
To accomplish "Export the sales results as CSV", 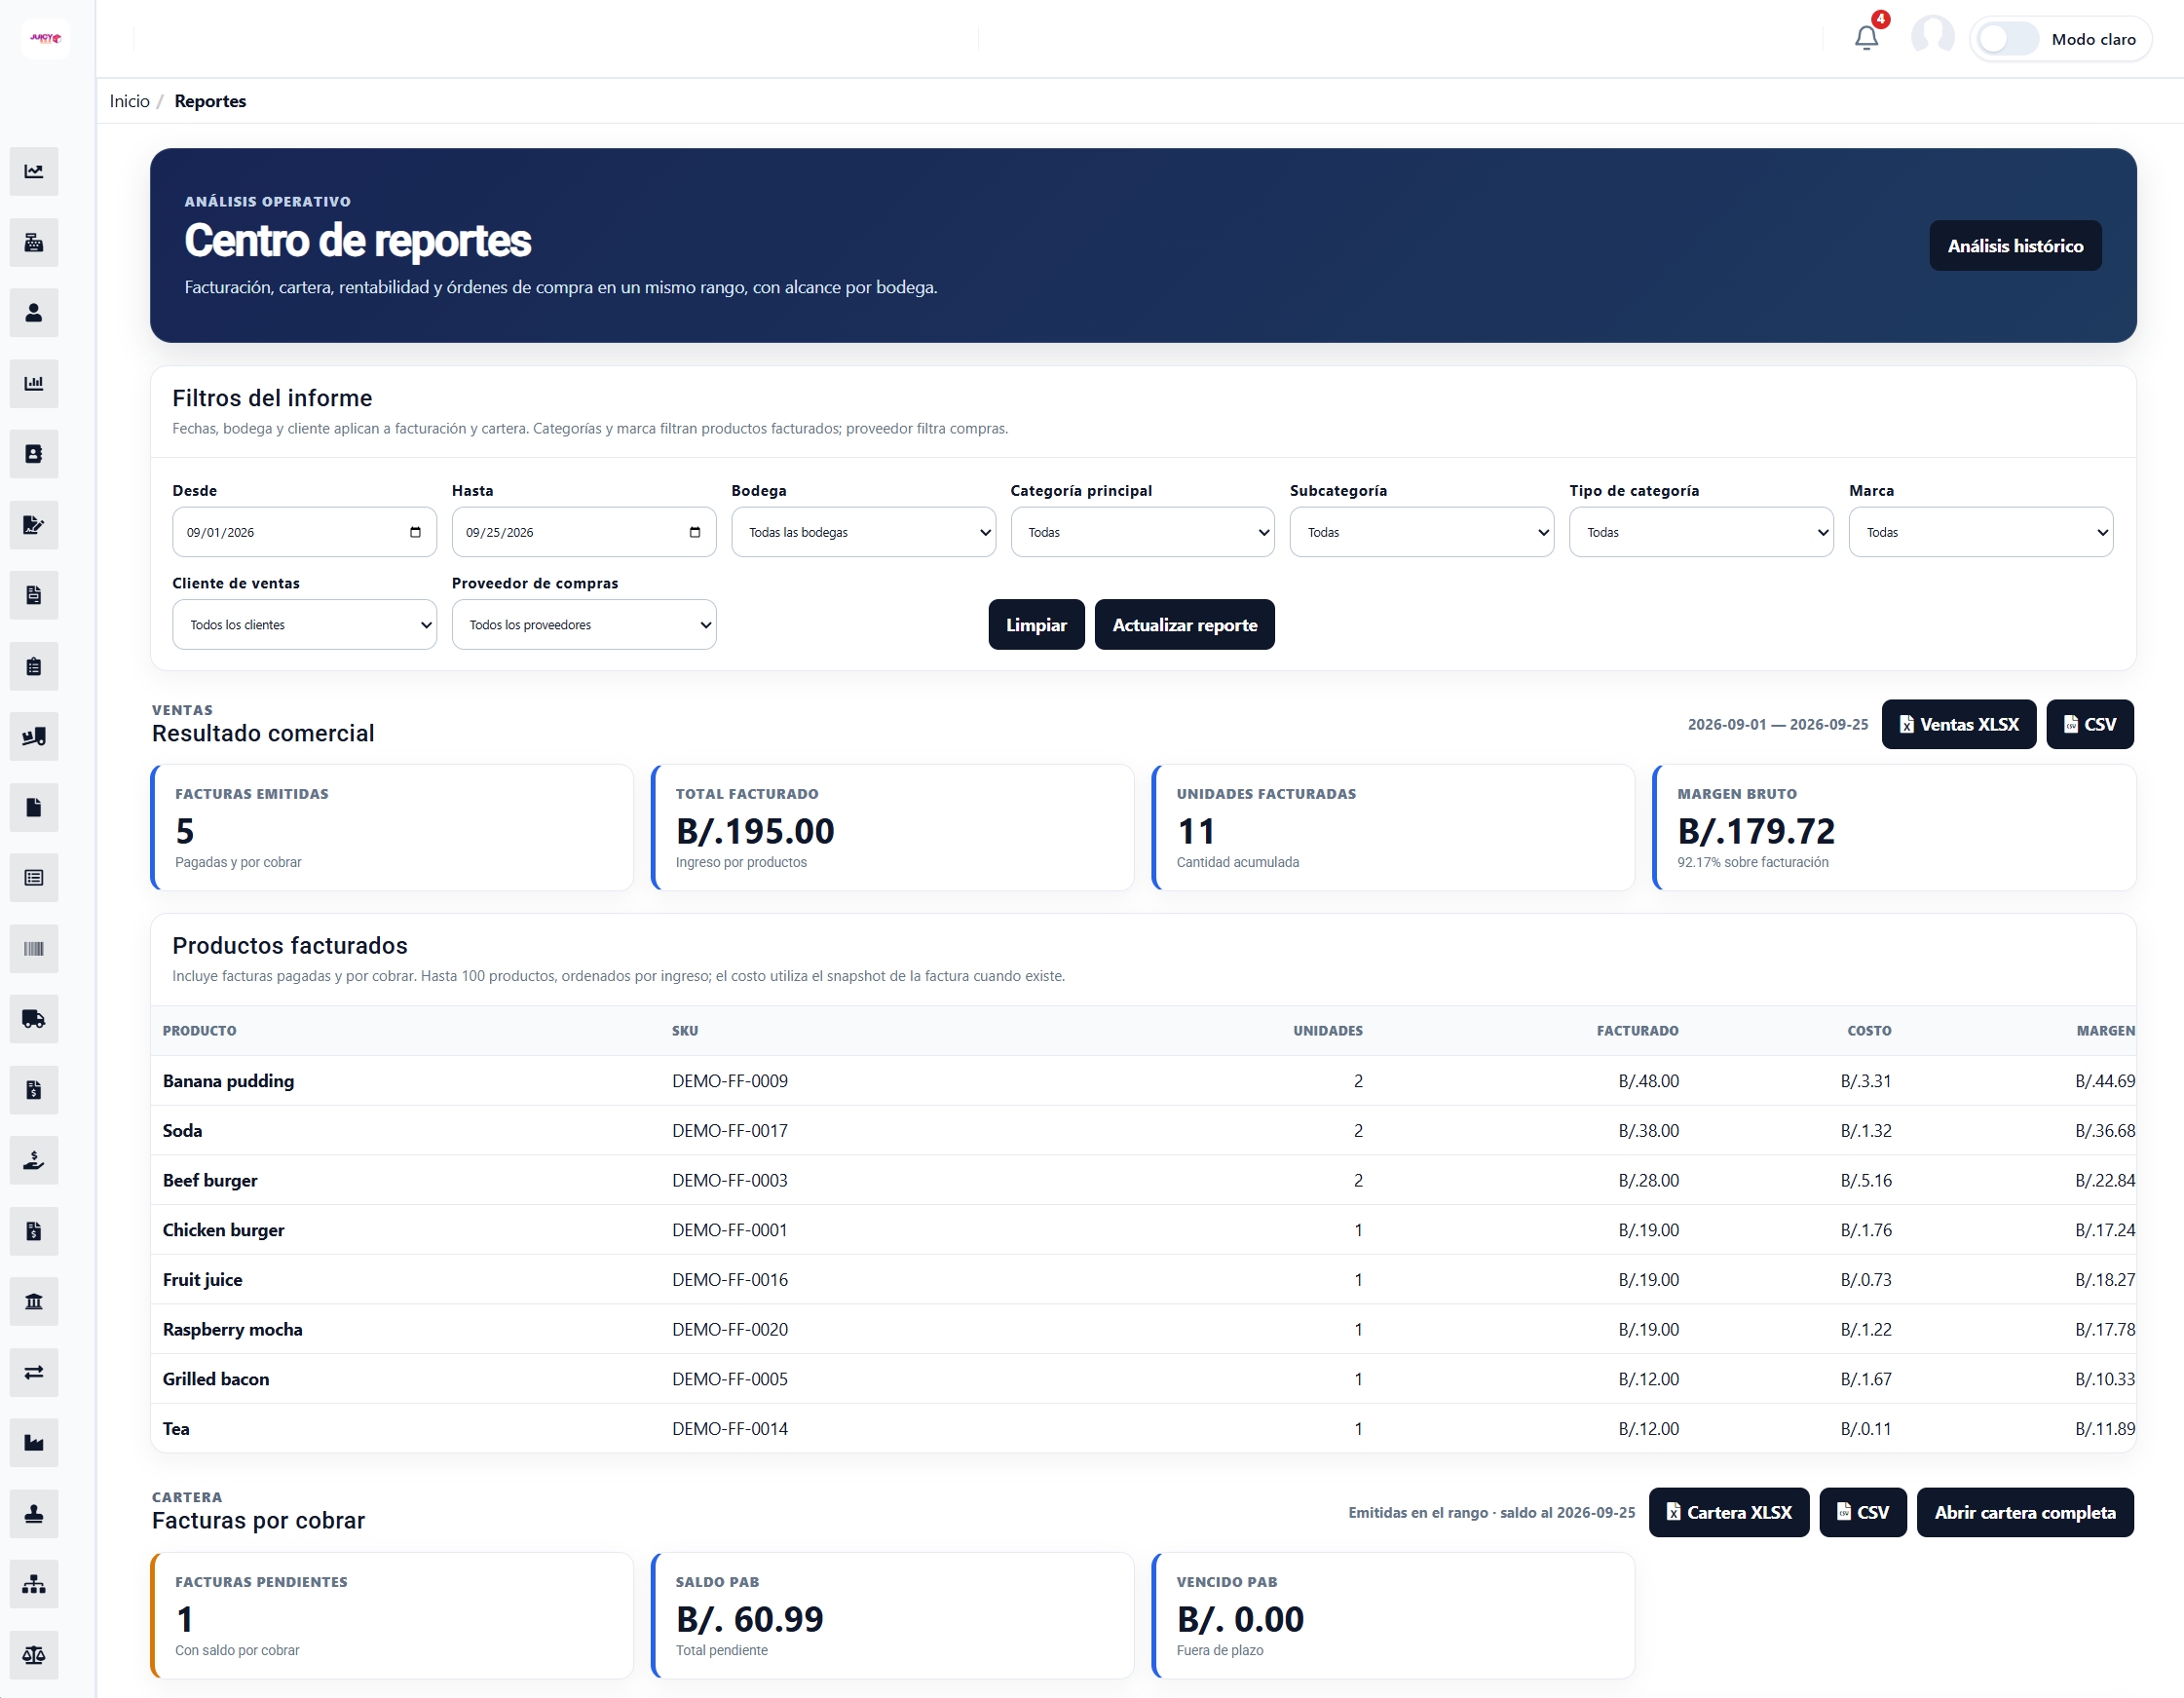I will click(2089, 725).
